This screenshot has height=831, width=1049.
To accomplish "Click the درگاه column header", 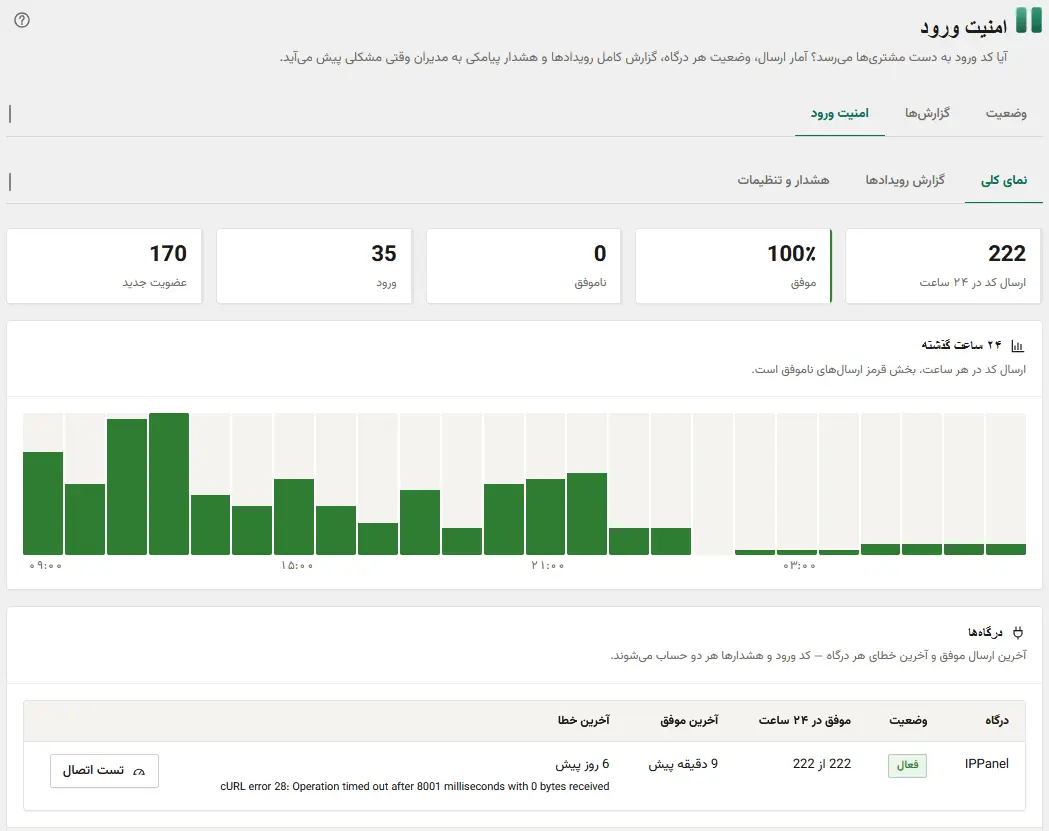I will pos(997,721).
